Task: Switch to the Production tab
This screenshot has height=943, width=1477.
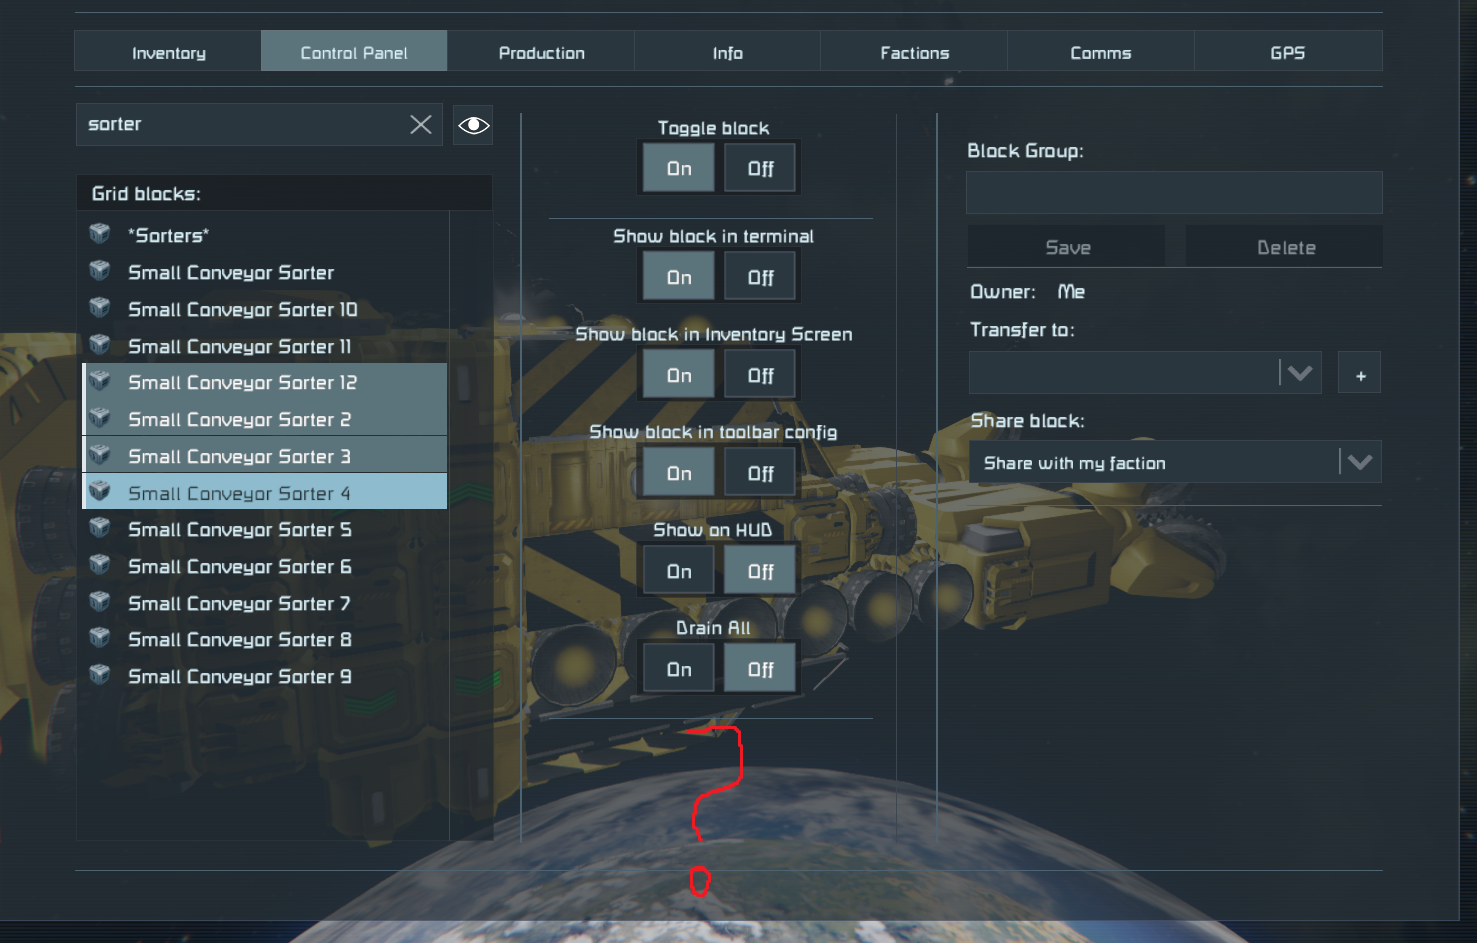Action: (541, 52)
